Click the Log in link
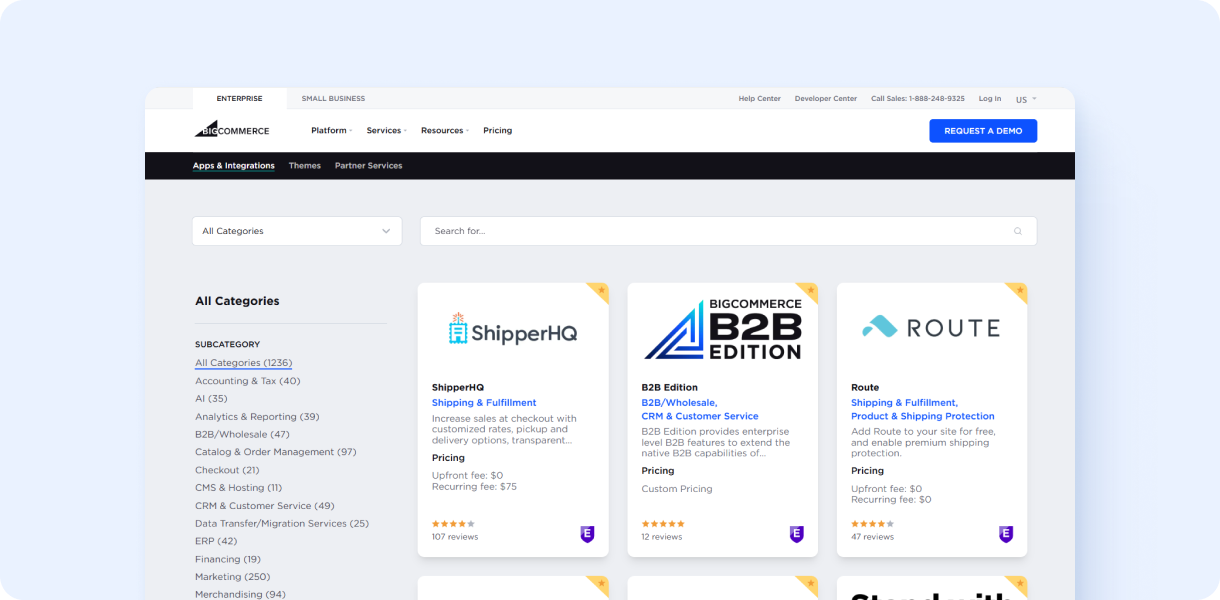Screen dimensions: 1220x600 pyautogui.click(x=990, y=99)
